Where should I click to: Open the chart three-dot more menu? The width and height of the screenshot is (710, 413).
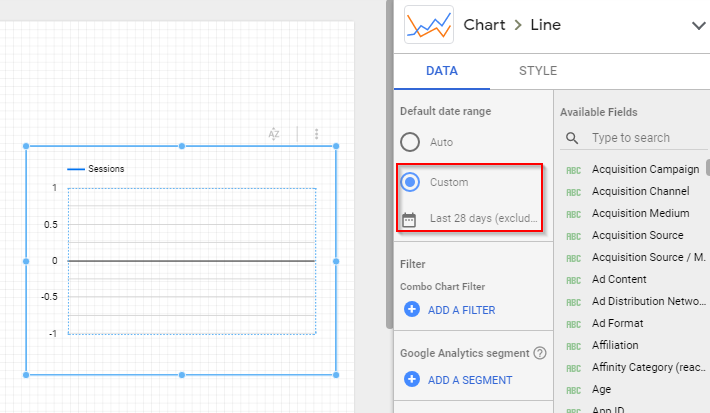click(317, 134)
